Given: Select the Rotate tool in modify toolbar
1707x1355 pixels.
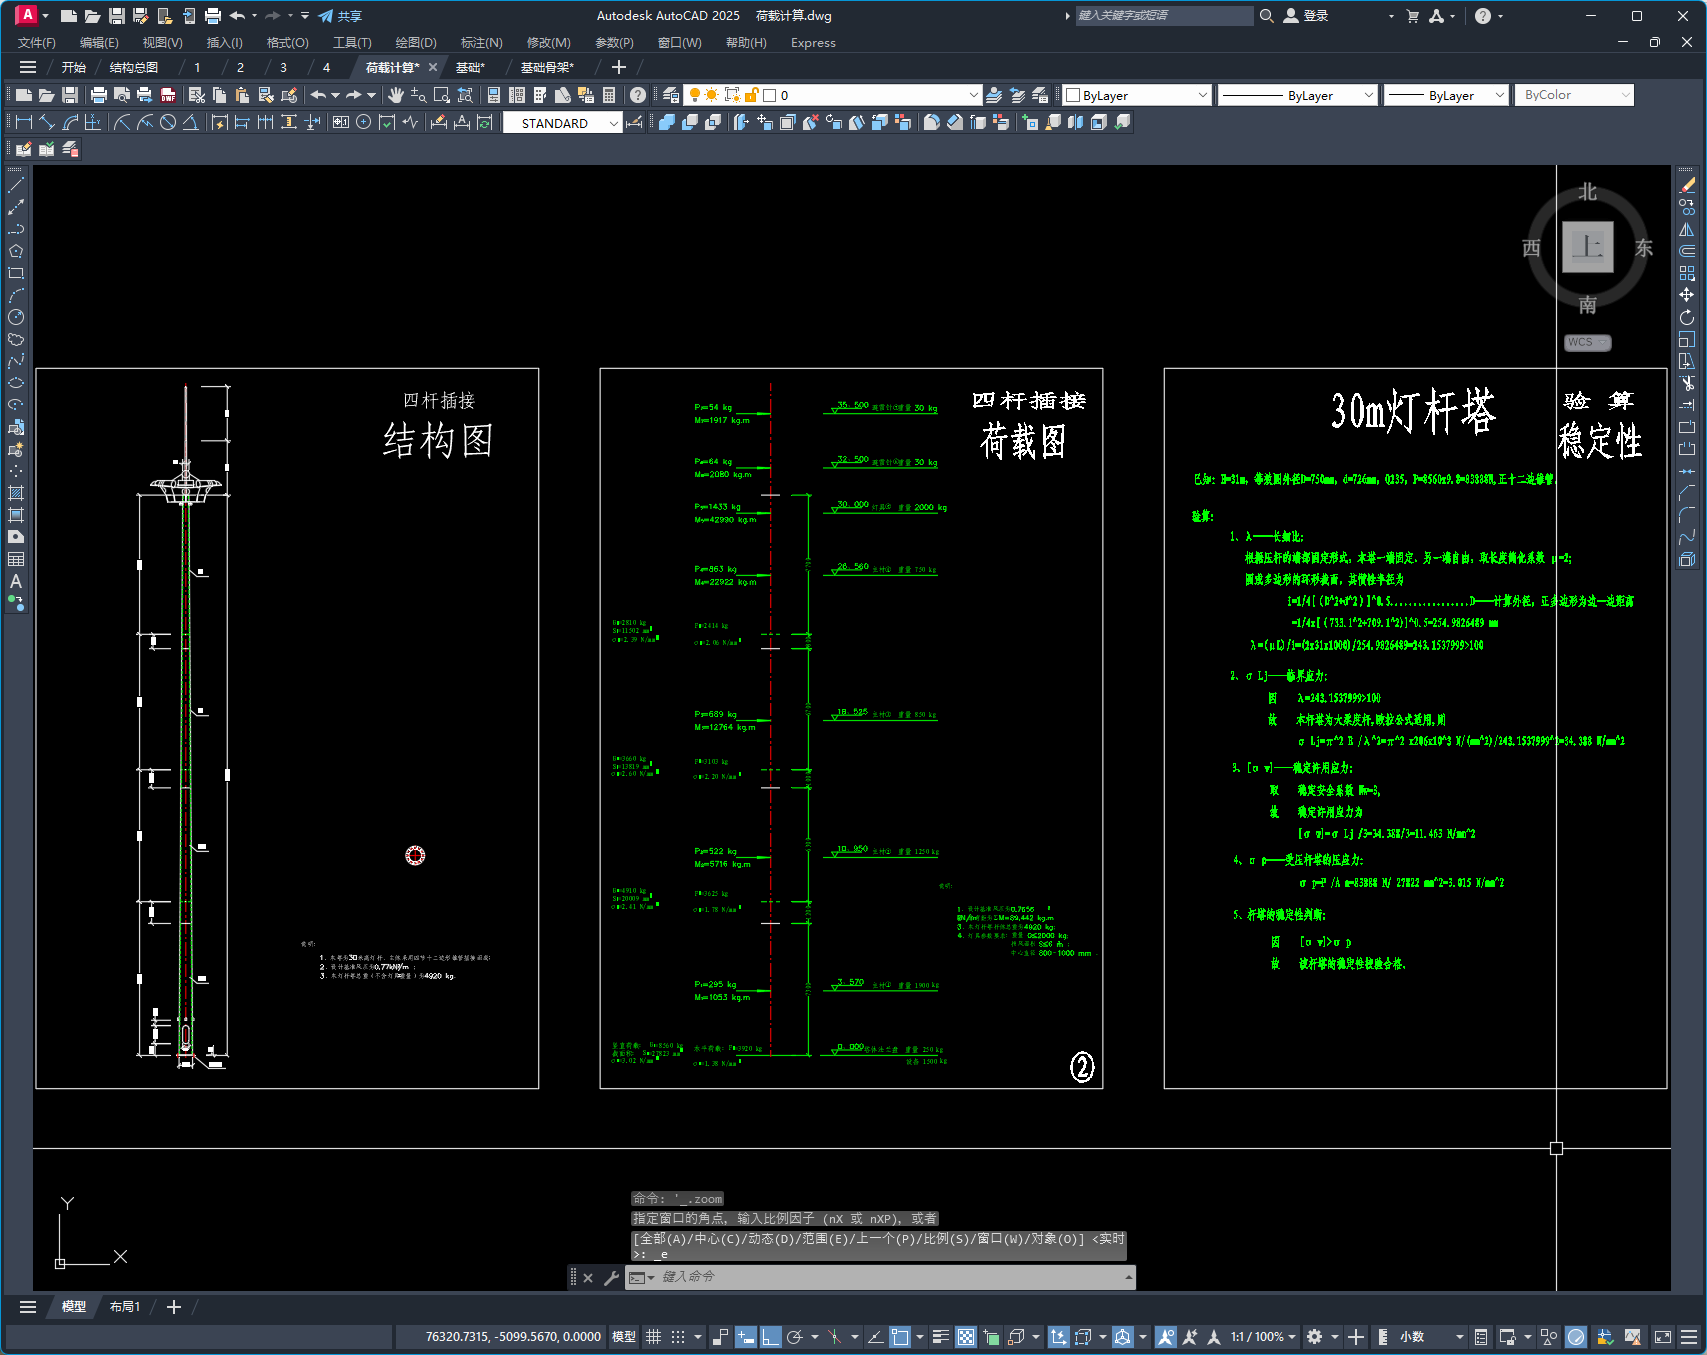Looking at the screenshot, I should pyautogui.click(x=1687, y=317).
